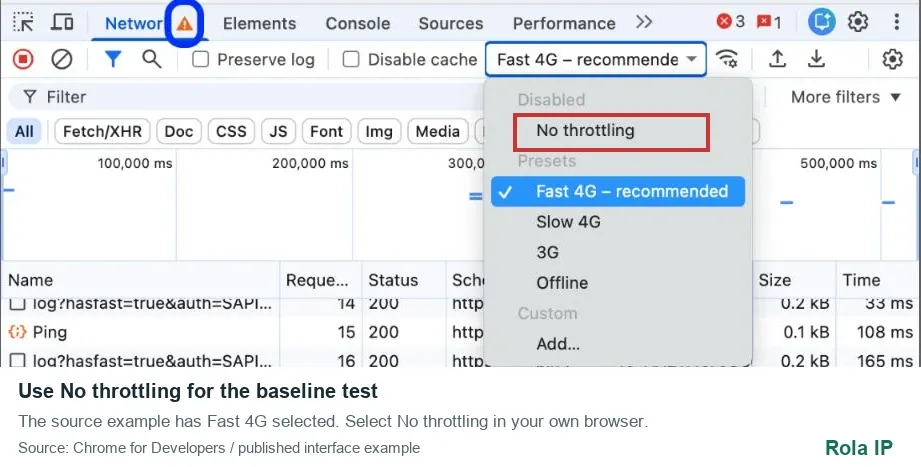
Task: Filter by Doc requests
Action: pos(179,131)
